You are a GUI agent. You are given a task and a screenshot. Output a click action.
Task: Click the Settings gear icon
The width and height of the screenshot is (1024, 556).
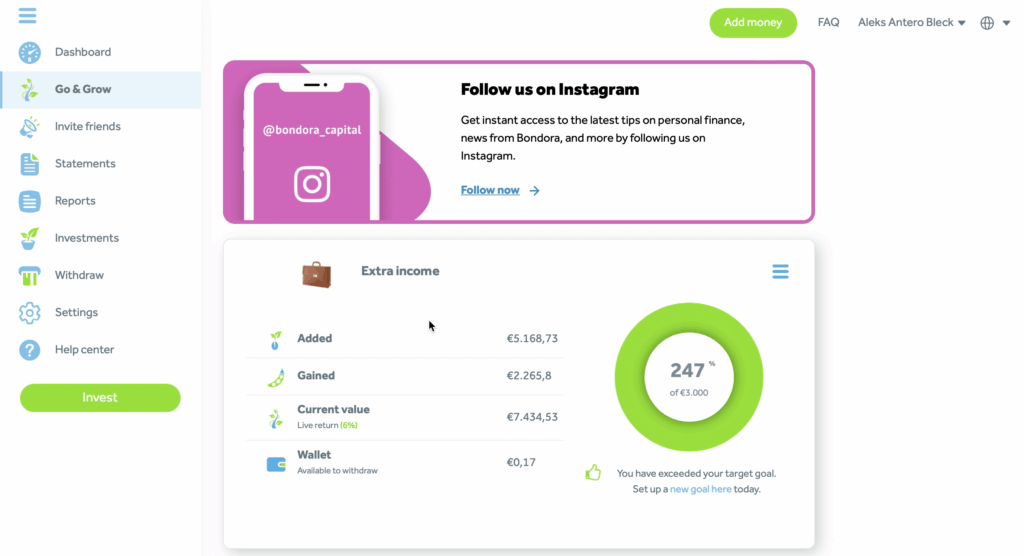click(30, 313)
